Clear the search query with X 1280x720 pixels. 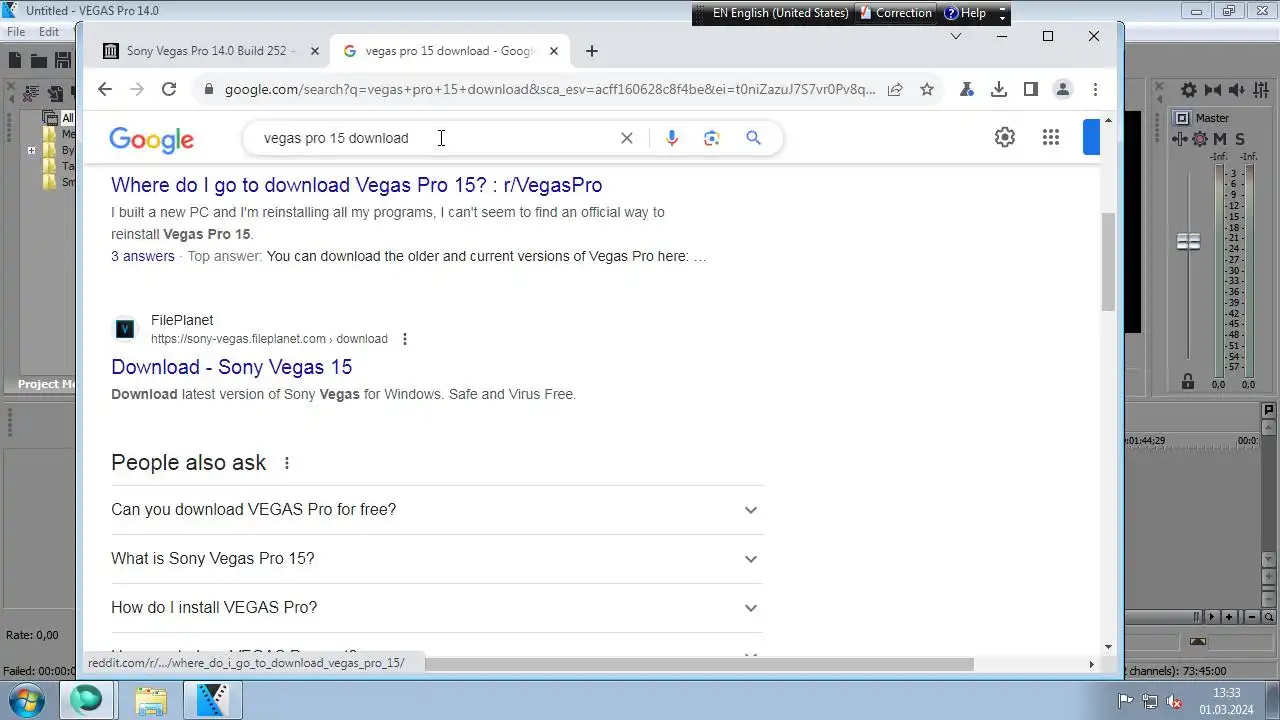[627, 138]
